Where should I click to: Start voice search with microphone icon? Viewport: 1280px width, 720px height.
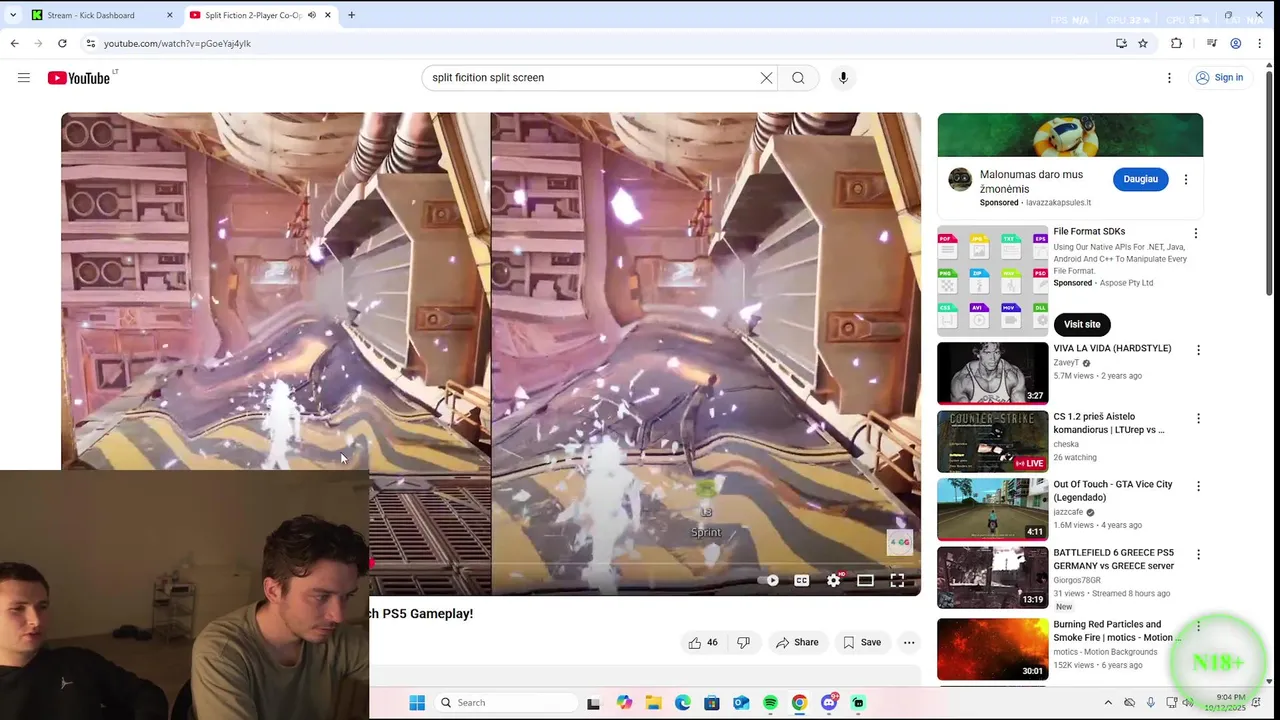843,78
